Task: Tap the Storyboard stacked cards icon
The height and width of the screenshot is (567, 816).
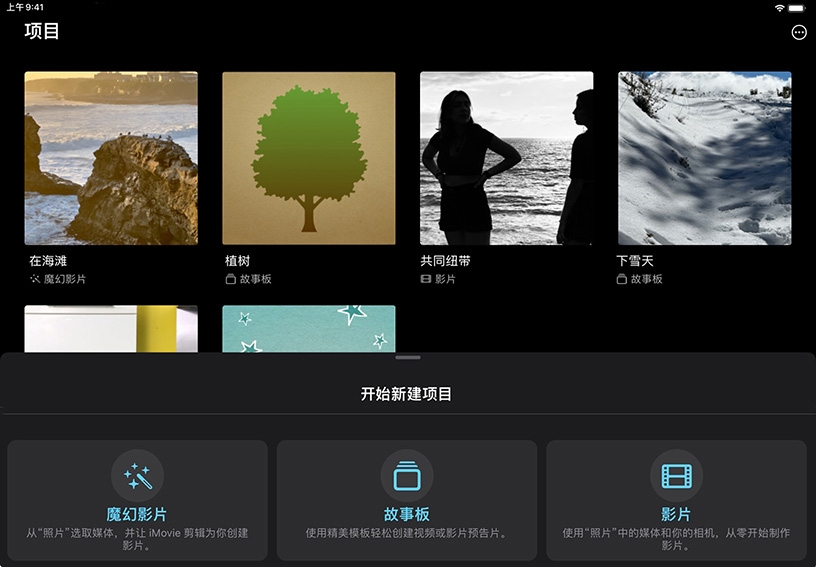Action: [407, 476]
